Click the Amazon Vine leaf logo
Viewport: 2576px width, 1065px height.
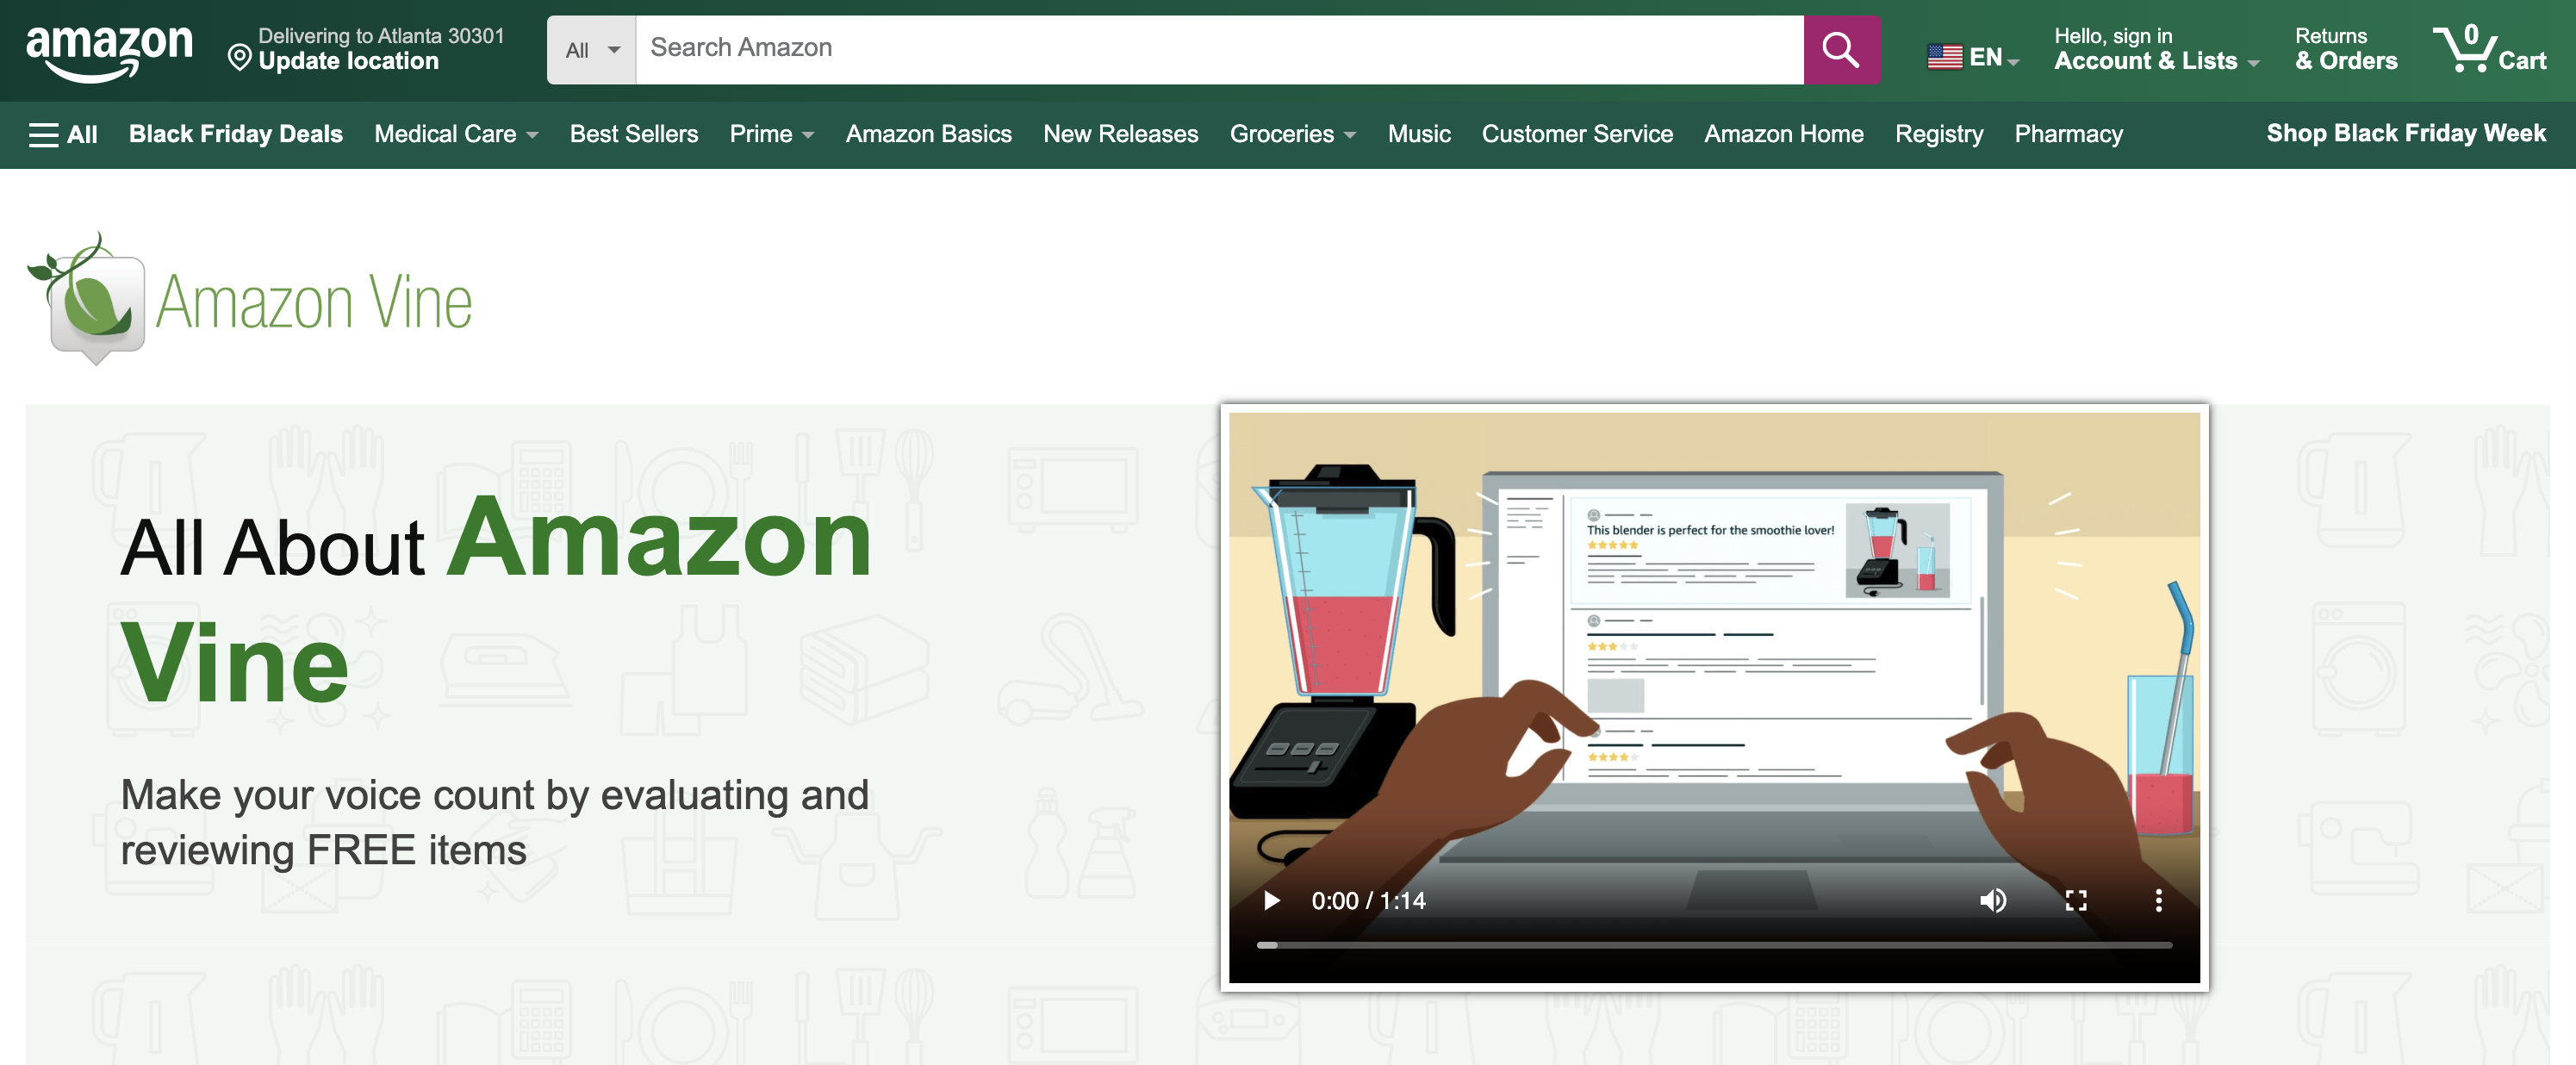point(87,300)
